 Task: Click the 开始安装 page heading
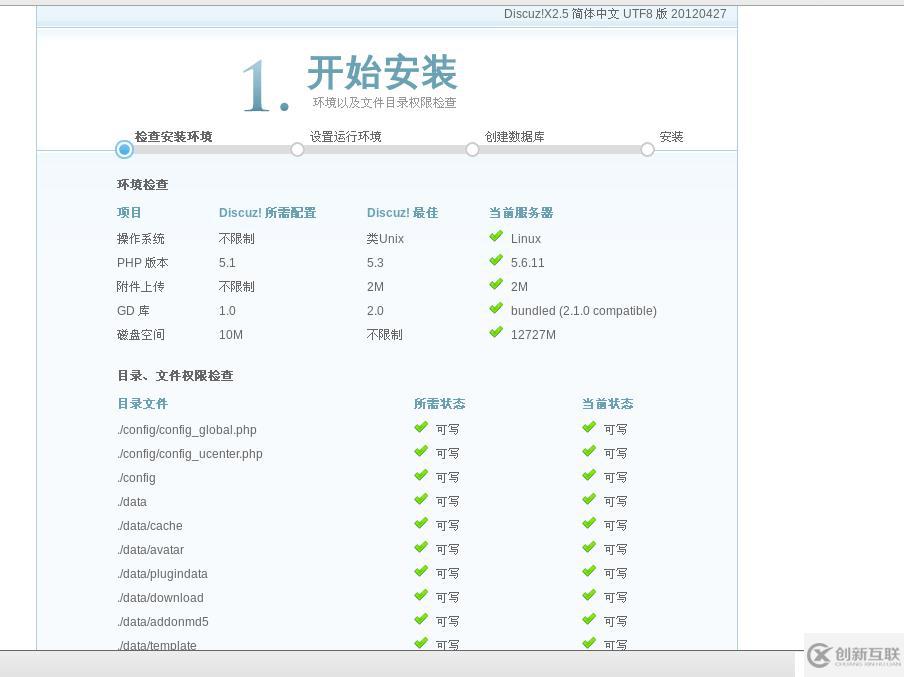pos(382,73)
